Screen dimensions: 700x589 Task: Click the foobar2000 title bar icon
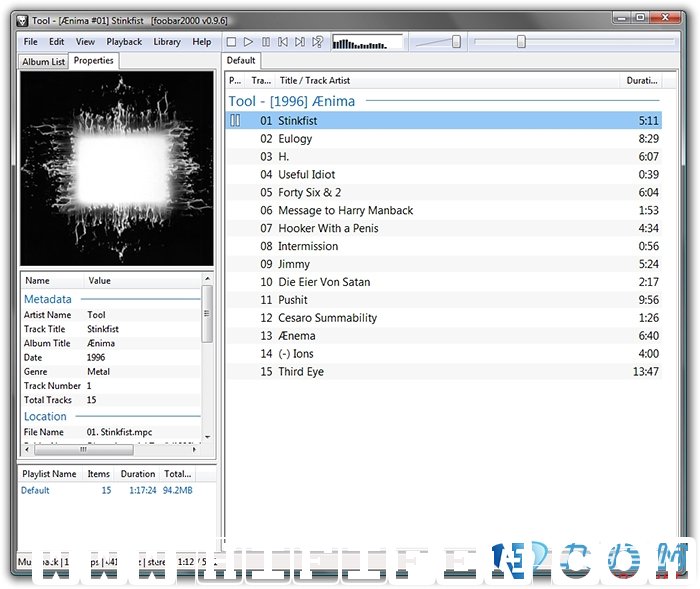click(x=22, y=21)
